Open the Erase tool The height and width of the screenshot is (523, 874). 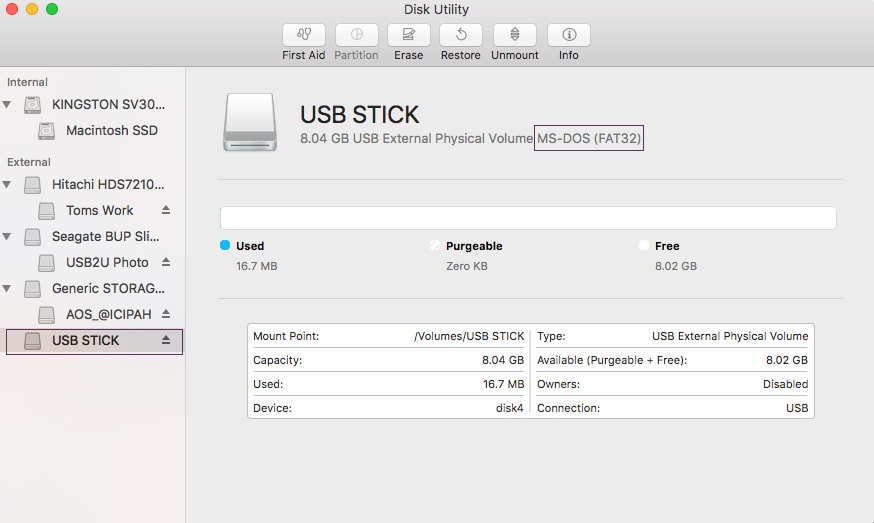pyautogui.click(x=409, y=35)
